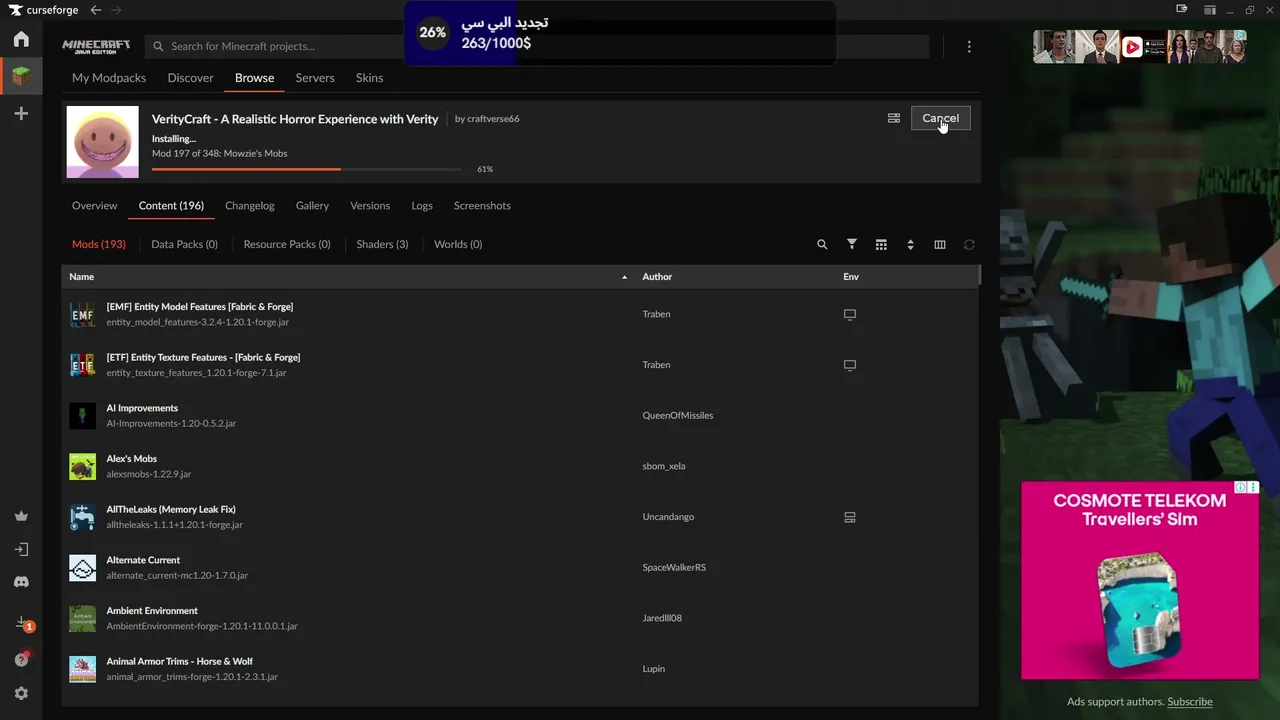The height and width of the screenshot is (720, 1280).
Task: Open the sort order up-down arrows
Action: (910, 244)
